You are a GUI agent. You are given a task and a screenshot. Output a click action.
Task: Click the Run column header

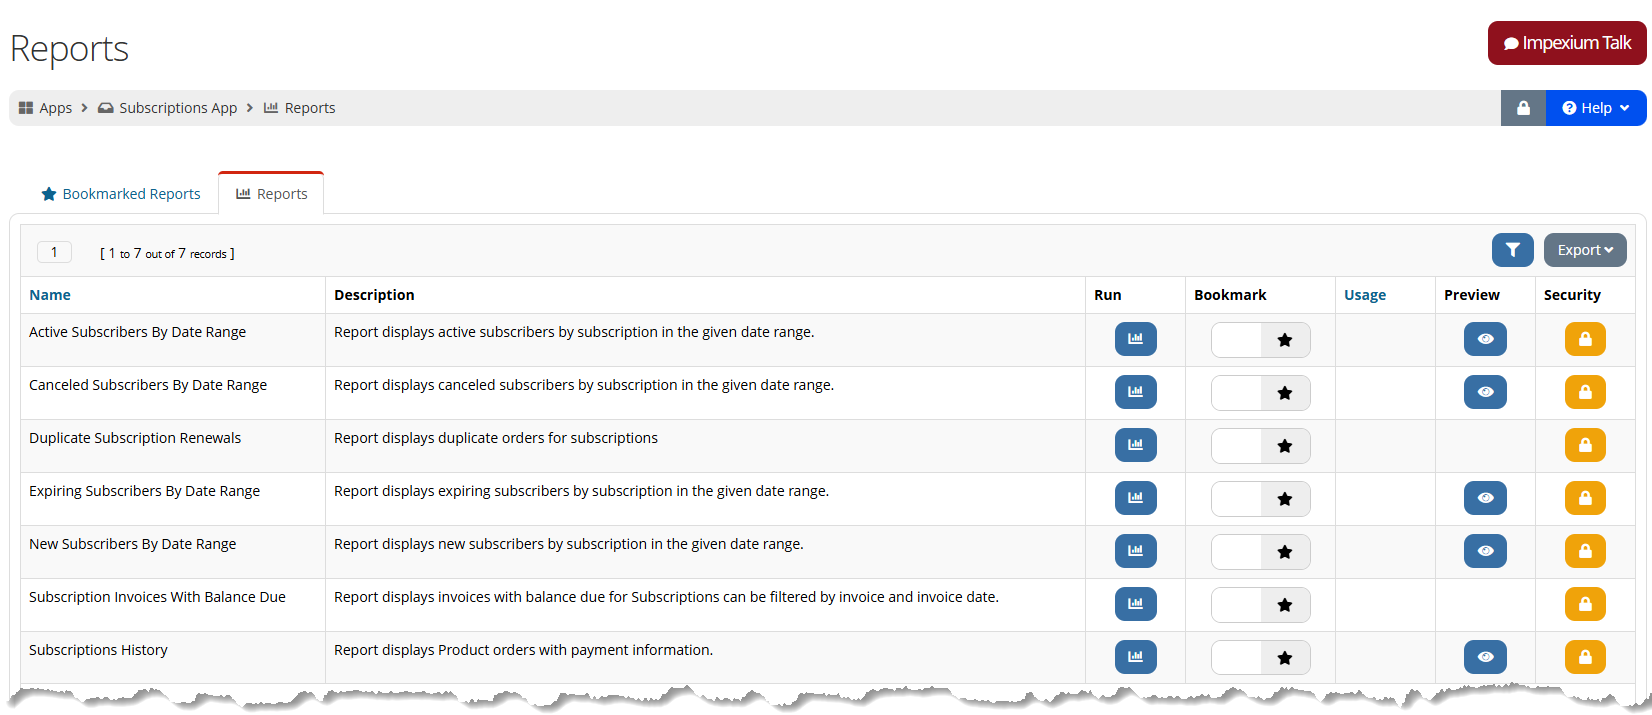1108,295
